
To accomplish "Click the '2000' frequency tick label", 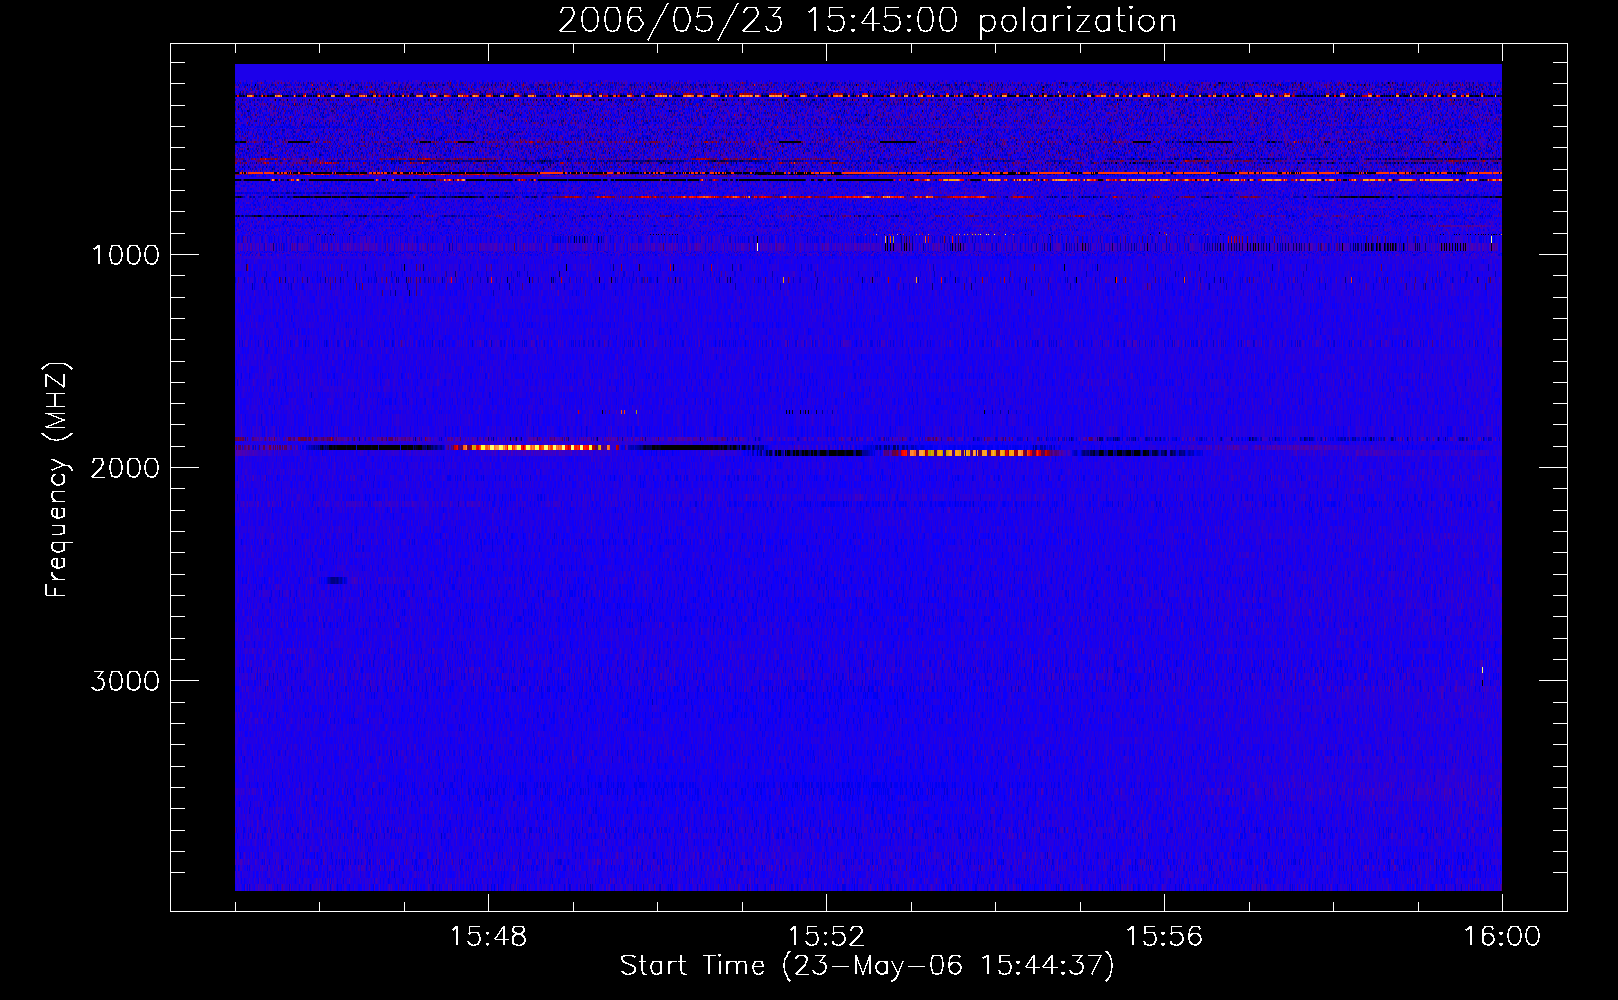I will [x=125, y=468].
